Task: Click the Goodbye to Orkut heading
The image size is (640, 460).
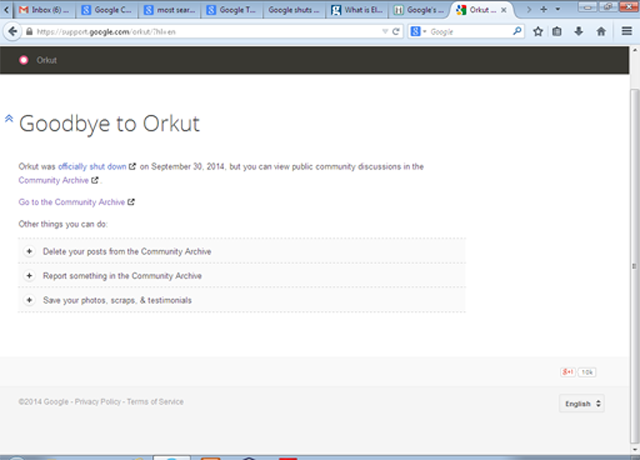Action: (x=109, y=124)
